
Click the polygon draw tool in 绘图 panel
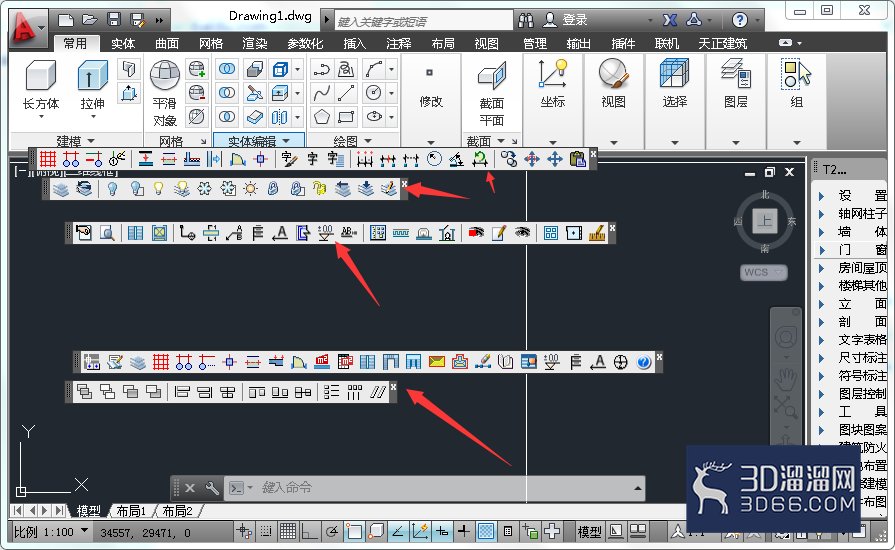(322, 116)
